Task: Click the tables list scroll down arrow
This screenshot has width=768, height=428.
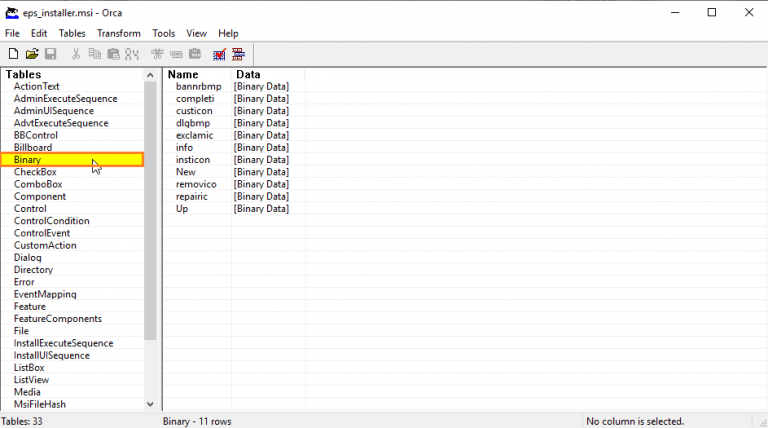Action: [150, 404]
